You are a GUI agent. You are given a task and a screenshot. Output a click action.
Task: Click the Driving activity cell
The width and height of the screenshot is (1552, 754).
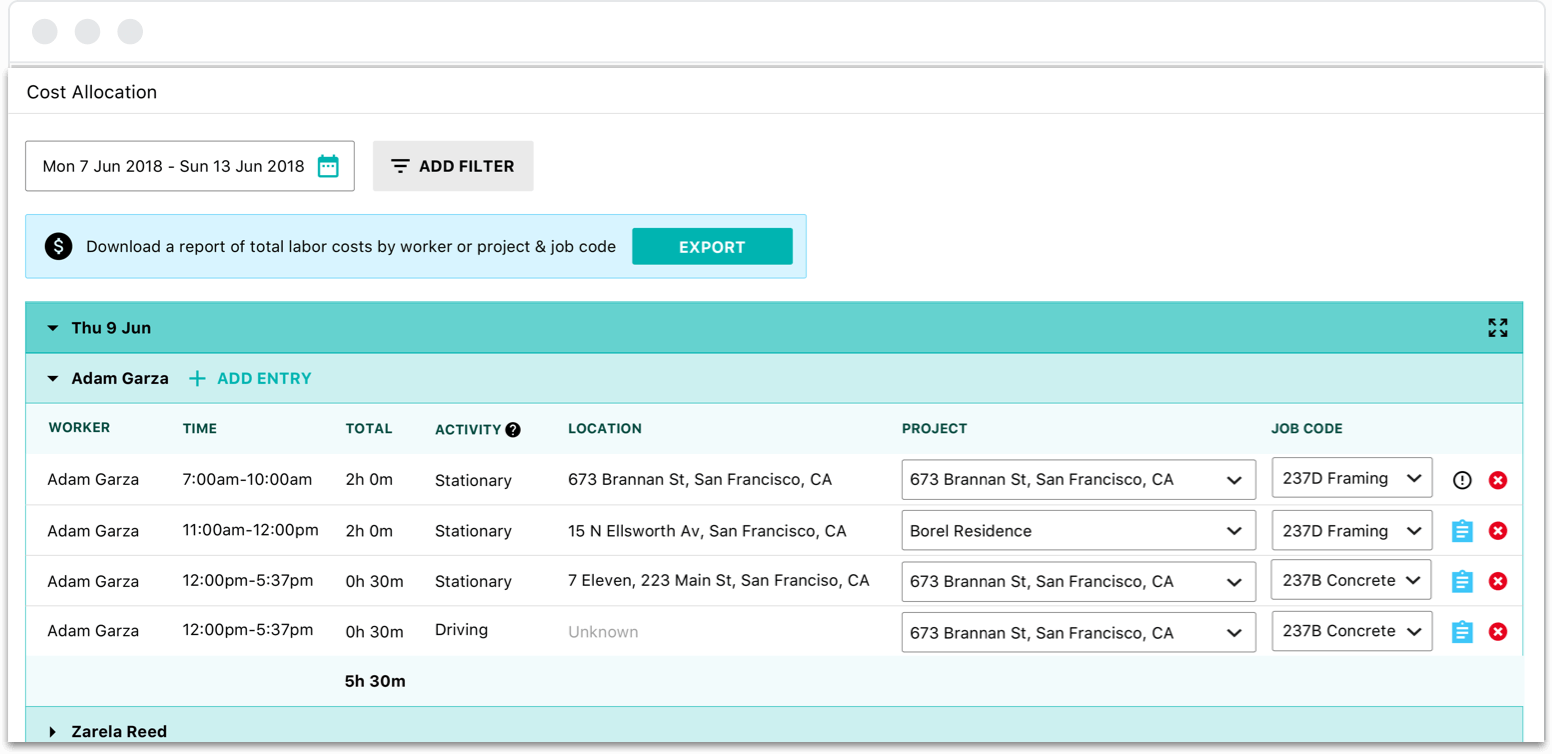[462, 631]
